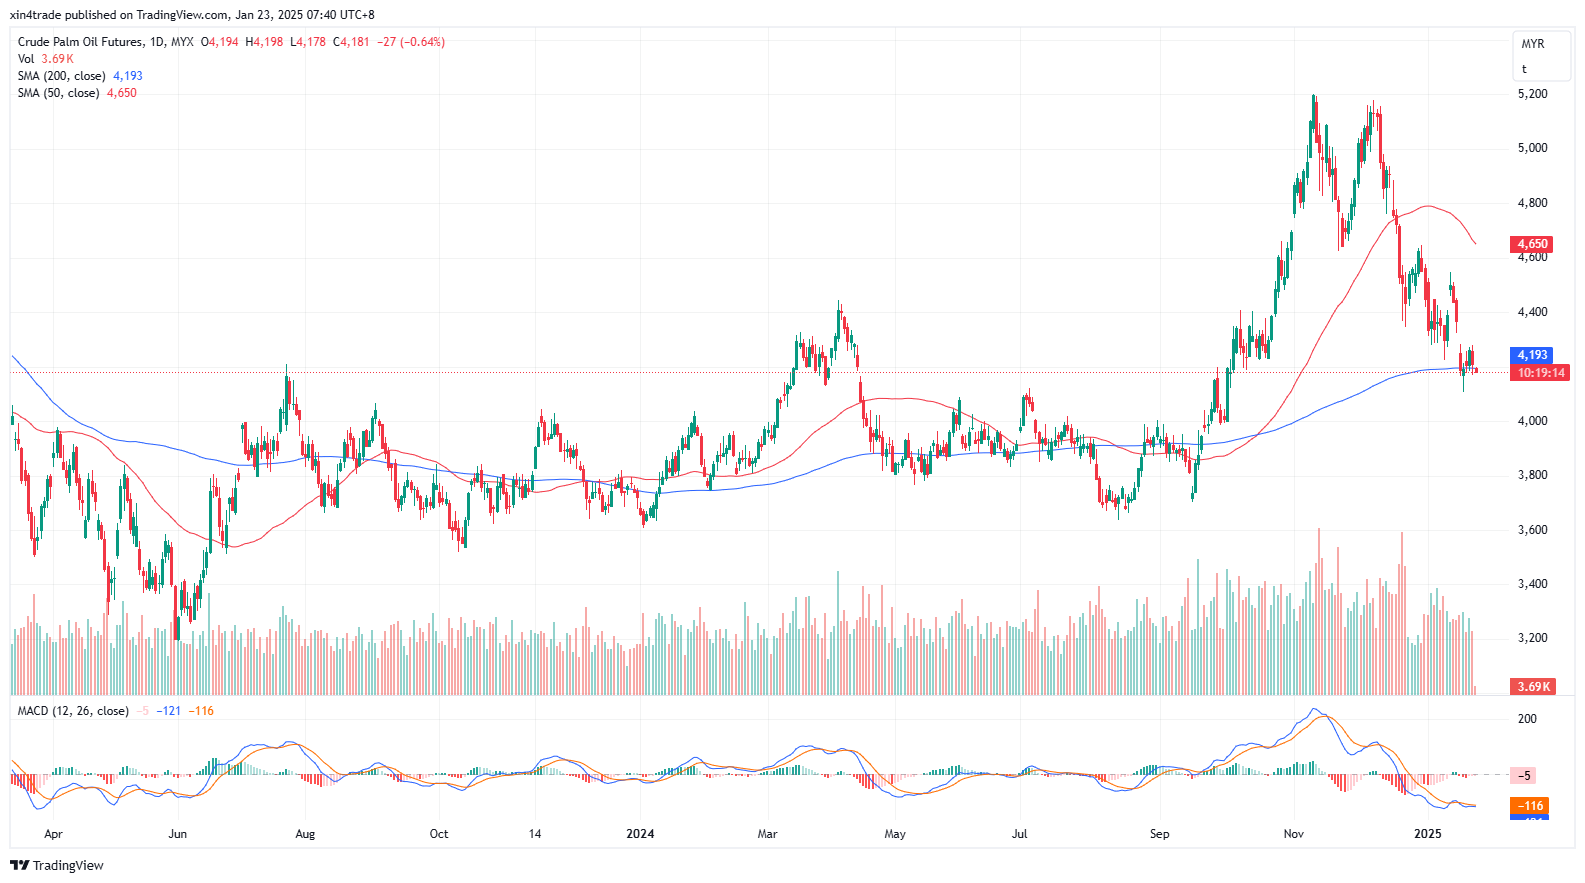Click the Aug label on time axis
Viewport: 1585px width, 883px height.
305,834
